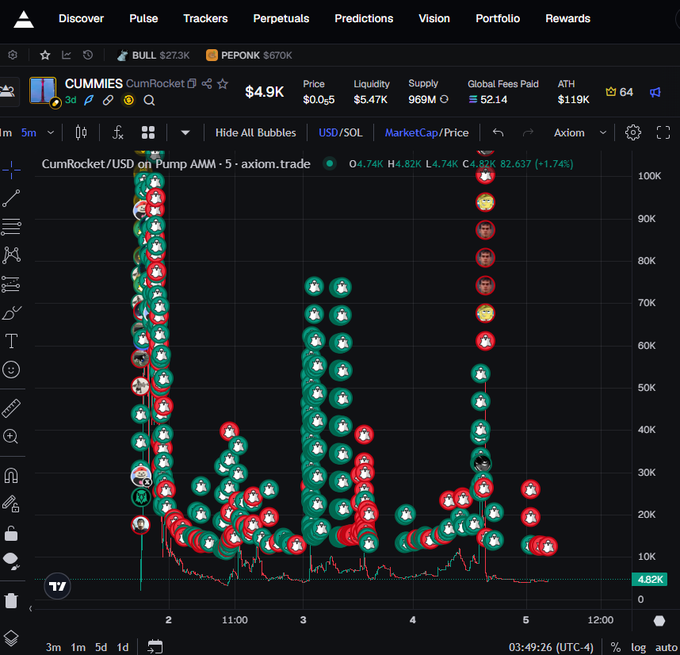Enter fullscreen chart mode
Viewport: 680px width, 655px height.
point(664,133)
